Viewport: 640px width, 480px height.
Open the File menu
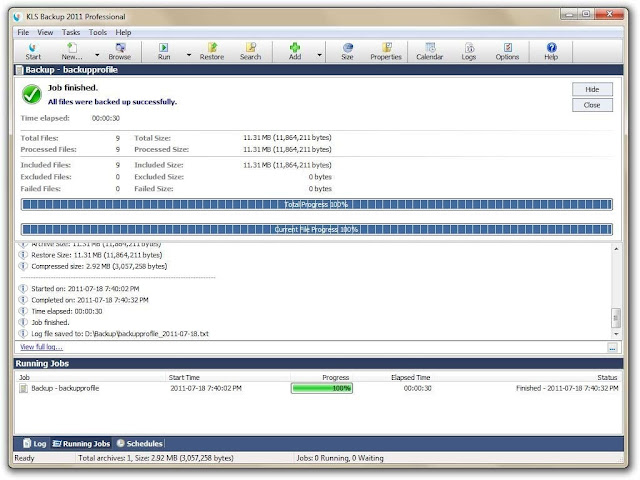click(x=23, y=32)
